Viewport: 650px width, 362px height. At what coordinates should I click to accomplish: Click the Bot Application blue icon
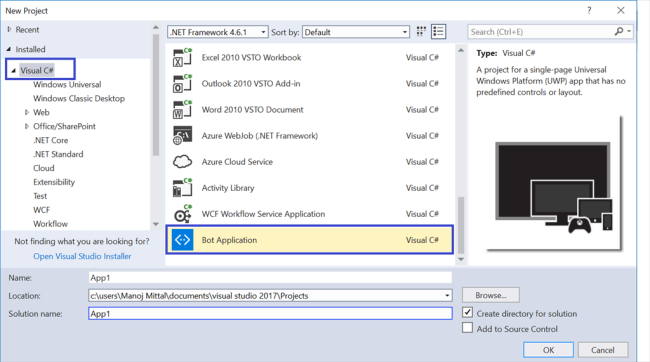pyautogui.click(x=182, y=240)
